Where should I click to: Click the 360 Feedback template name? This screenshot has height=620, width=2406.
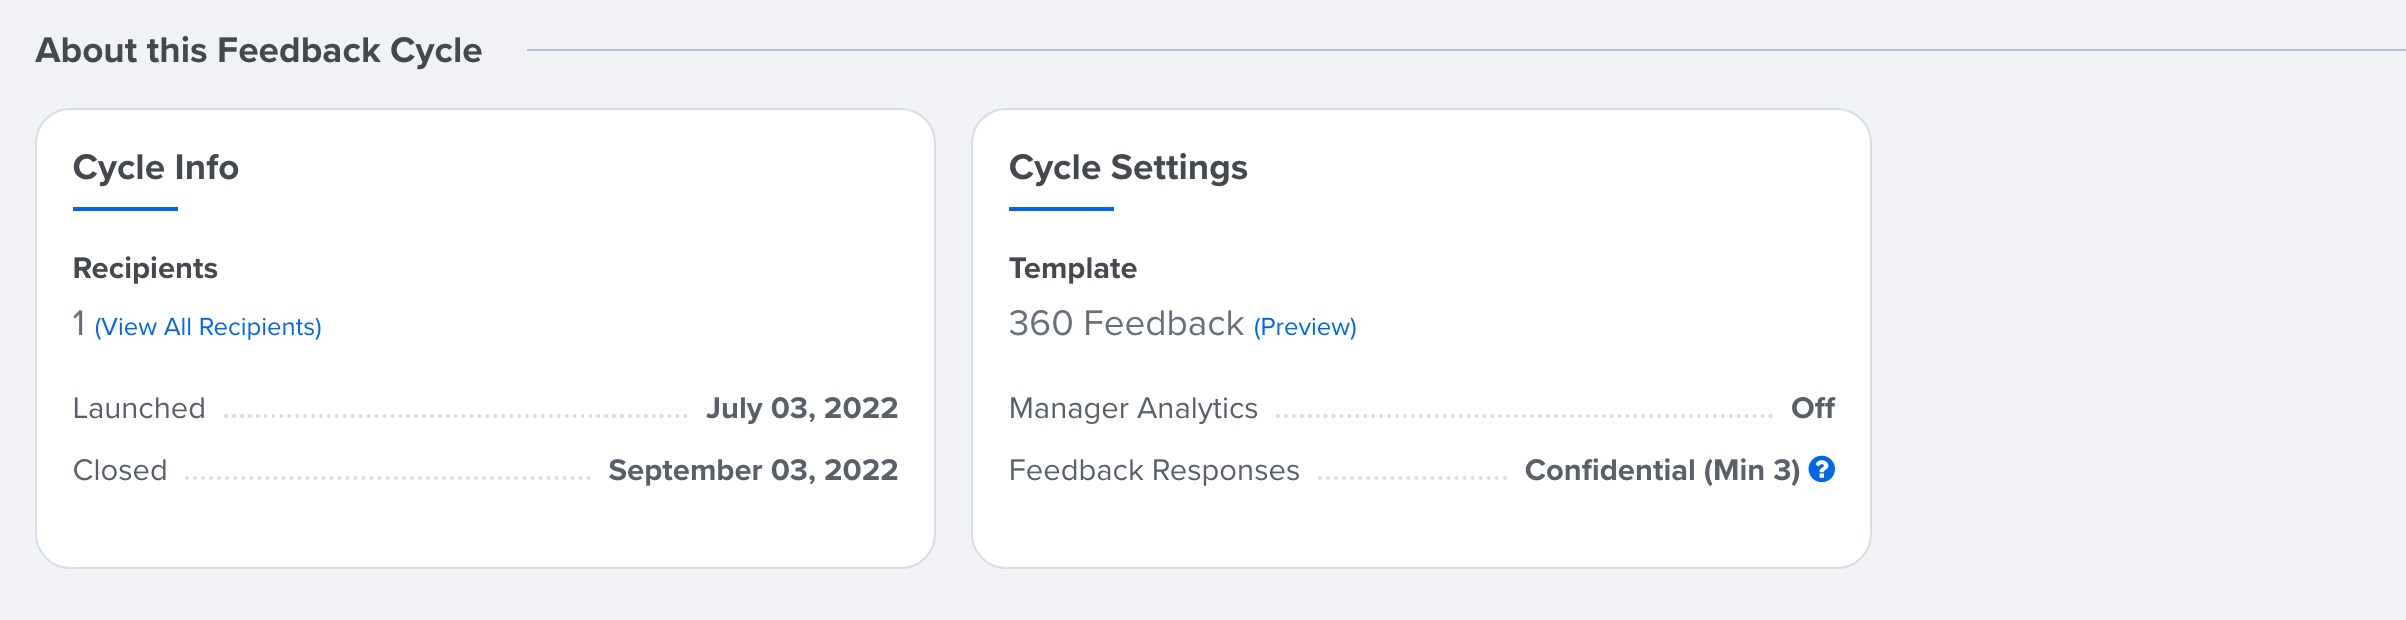[x=1126, y=324]
